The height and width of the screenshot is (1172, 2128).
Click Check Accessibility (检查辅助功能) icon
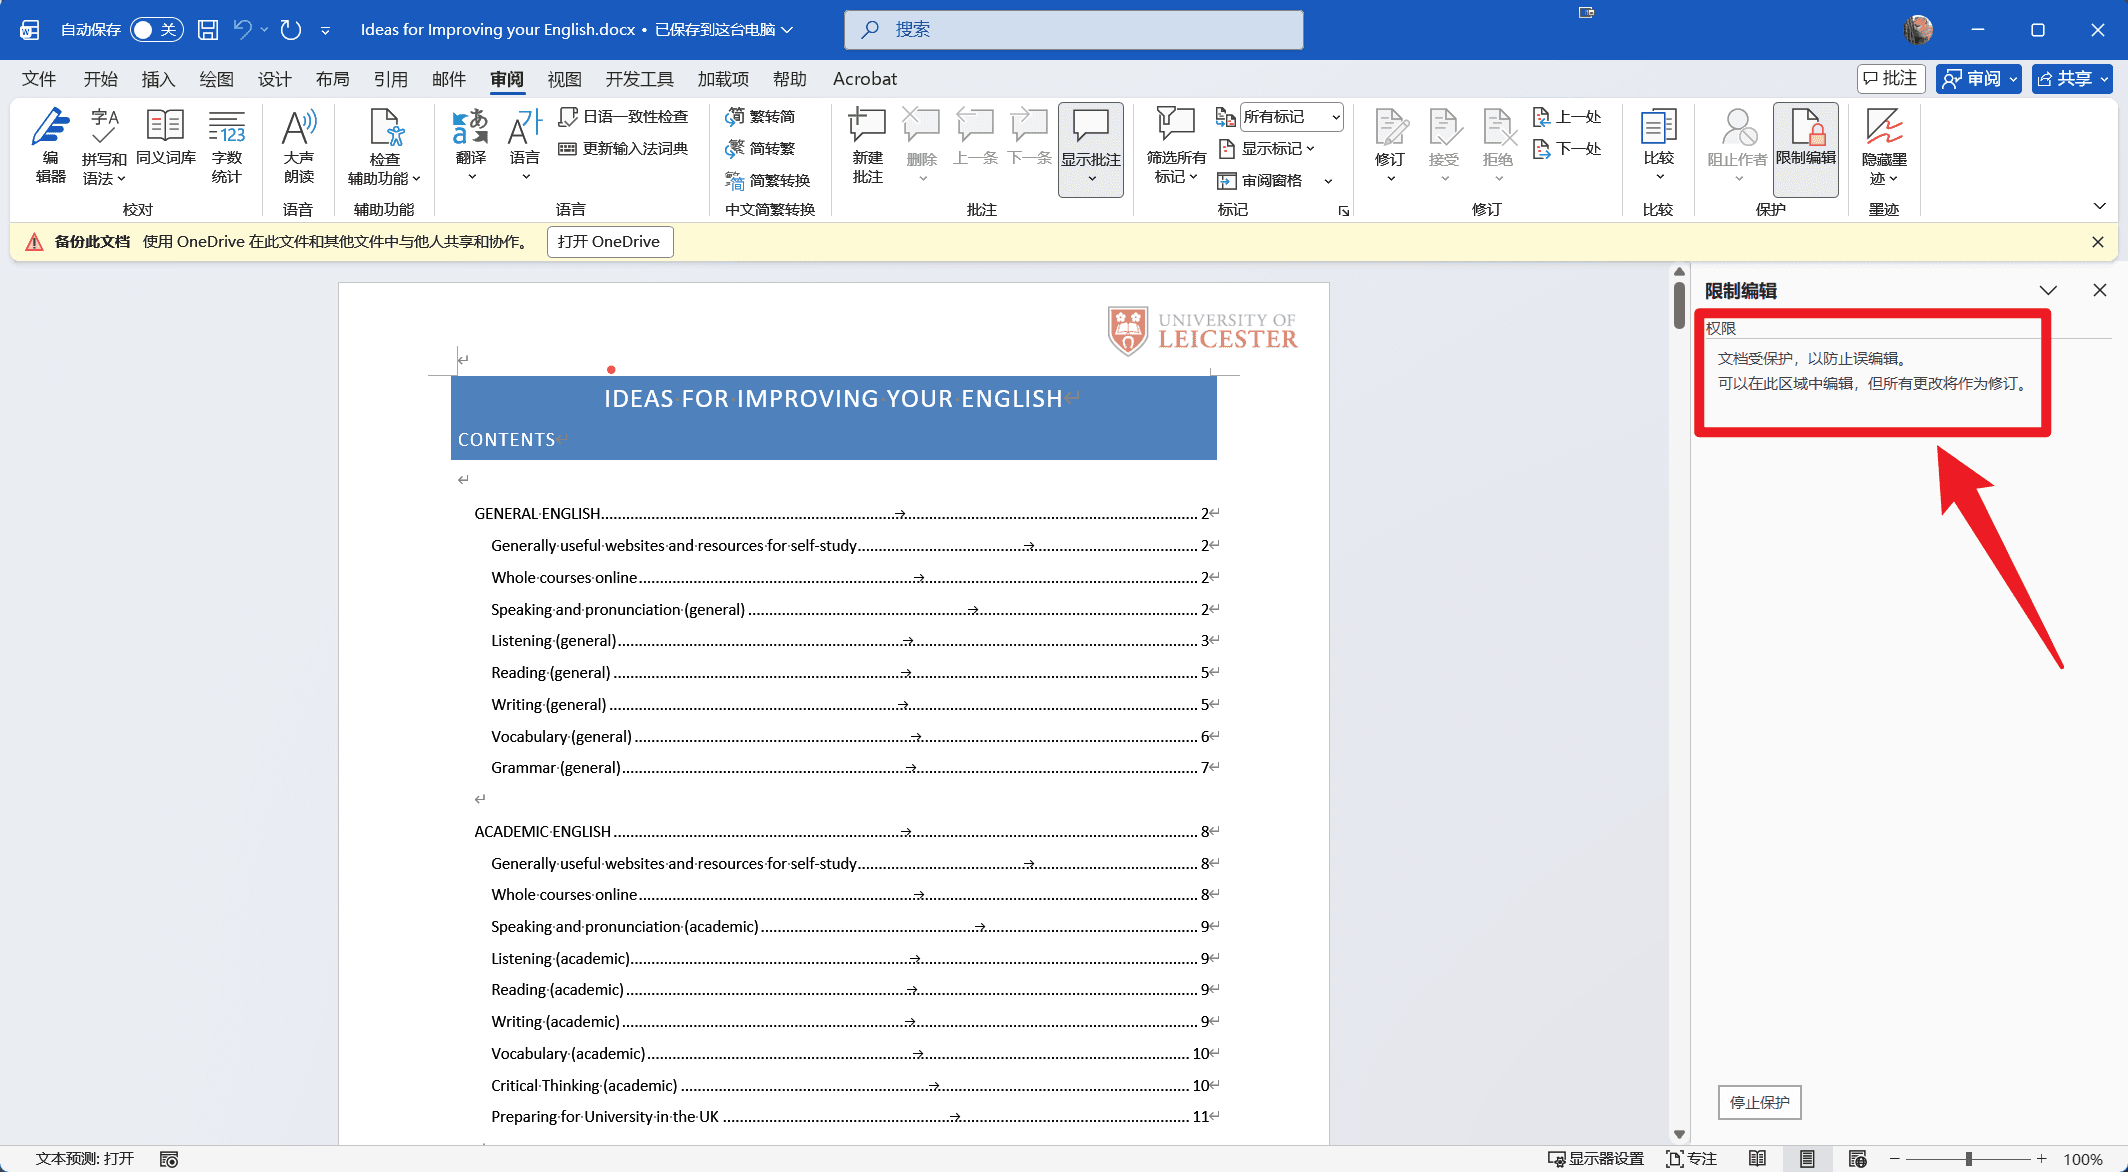pos(385,146)
